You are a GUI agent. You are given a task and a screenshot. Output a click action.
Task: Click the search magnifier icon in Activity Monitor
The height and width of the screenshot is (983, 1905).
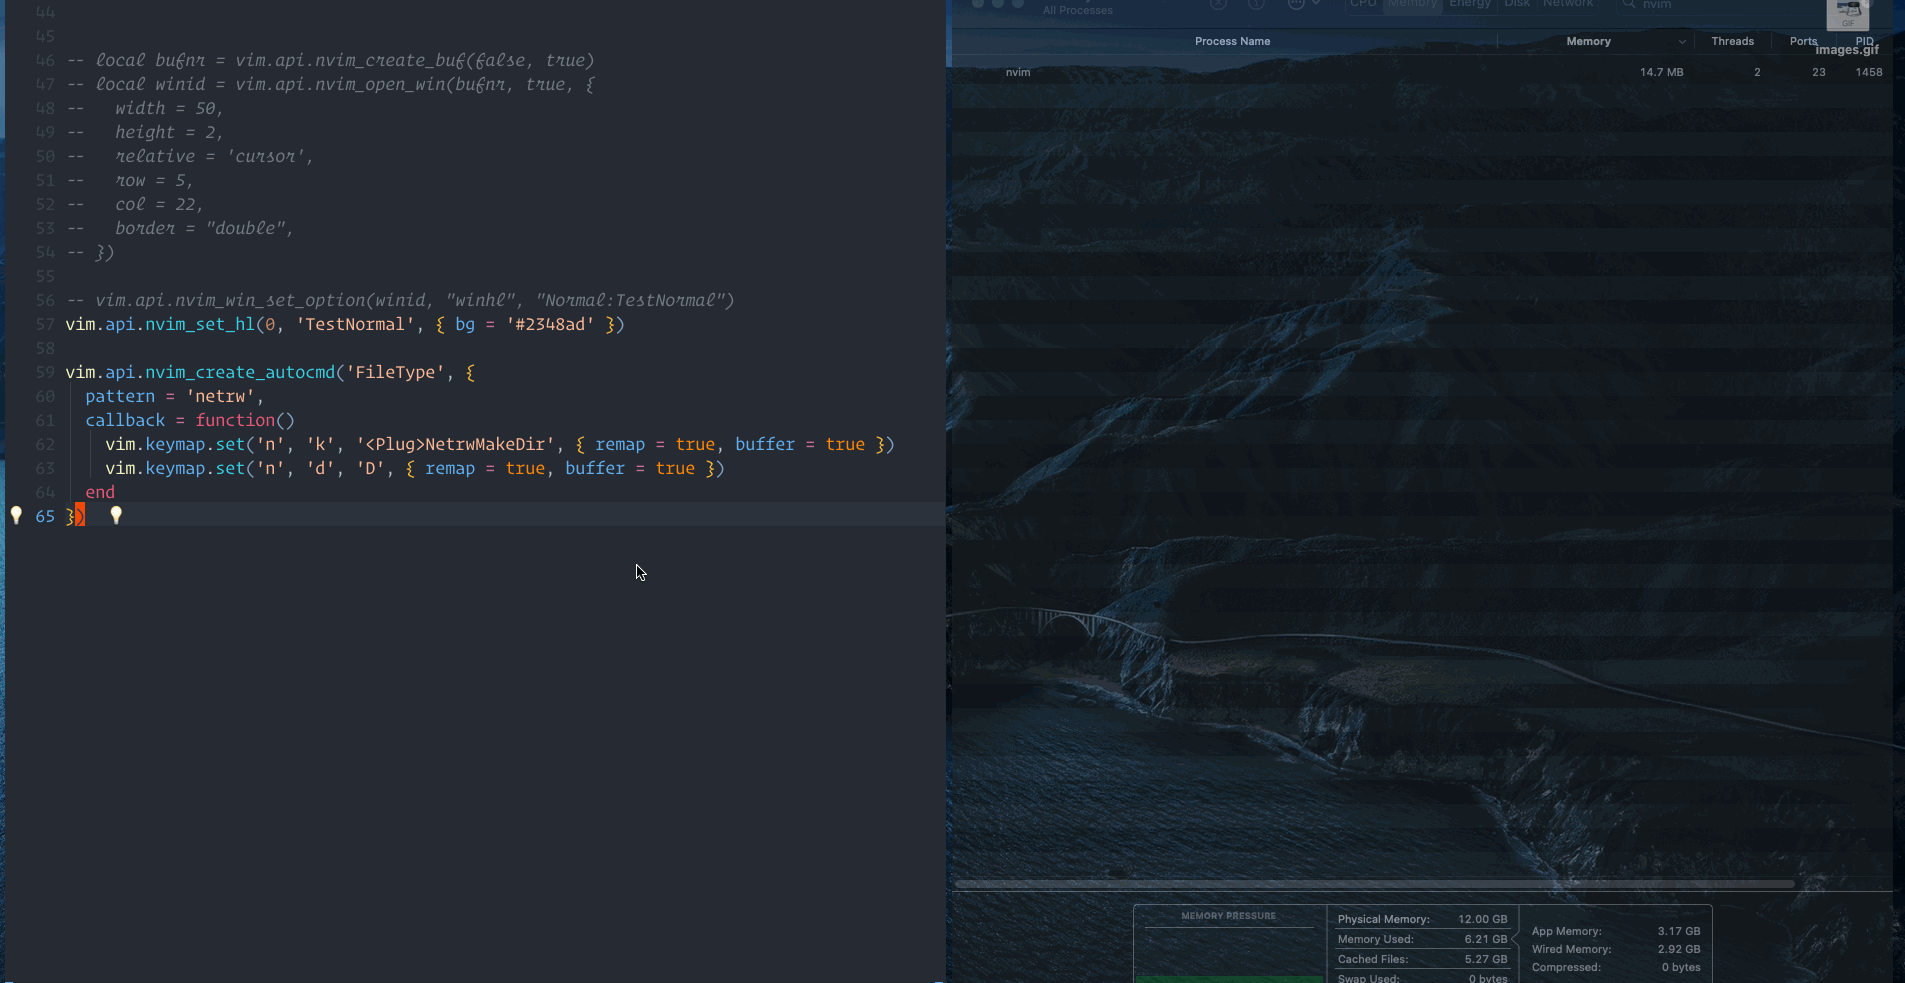(1629, 5)
